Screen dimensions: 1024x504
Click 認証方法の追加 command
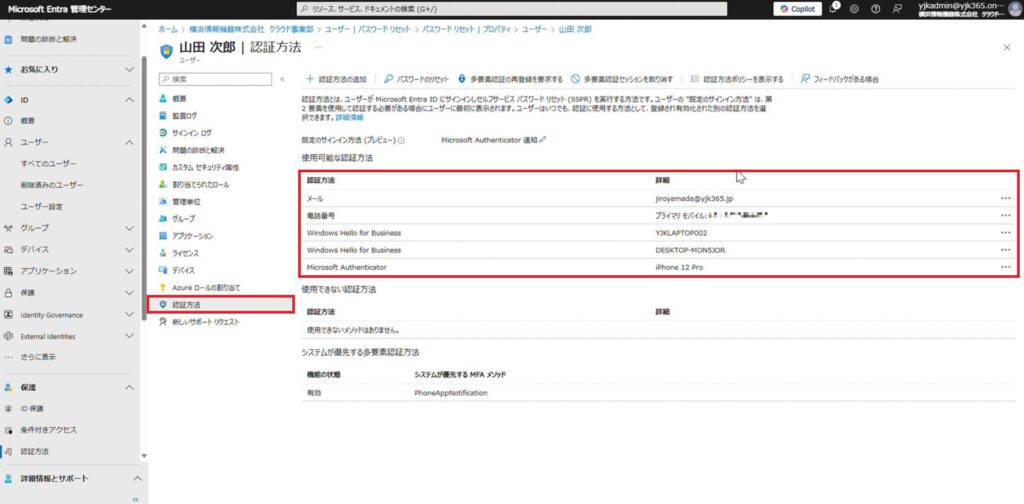pos(336,79)
